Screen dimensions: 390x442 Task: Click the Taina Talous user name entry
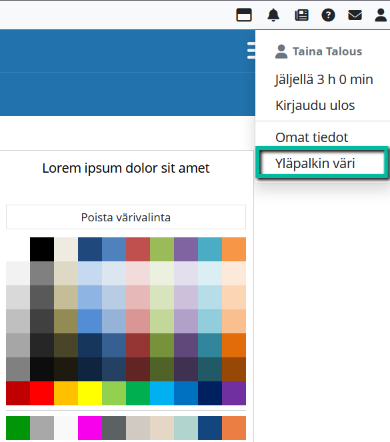tap(319, 51)
